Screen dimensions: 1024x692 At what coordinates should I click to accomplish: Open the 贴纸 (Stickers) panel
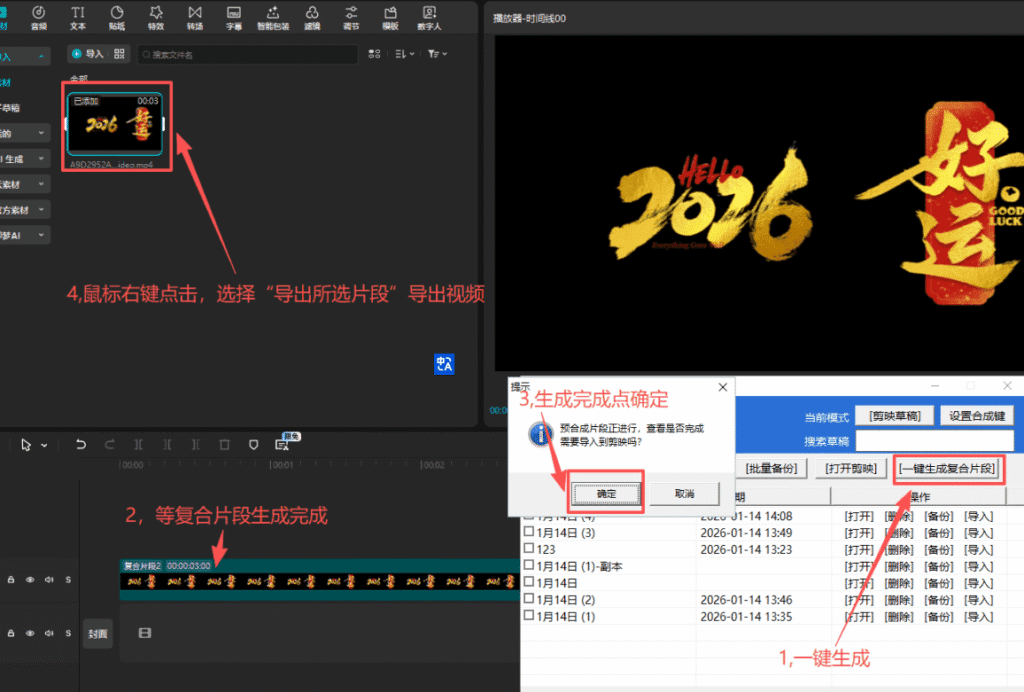(119, 17)
